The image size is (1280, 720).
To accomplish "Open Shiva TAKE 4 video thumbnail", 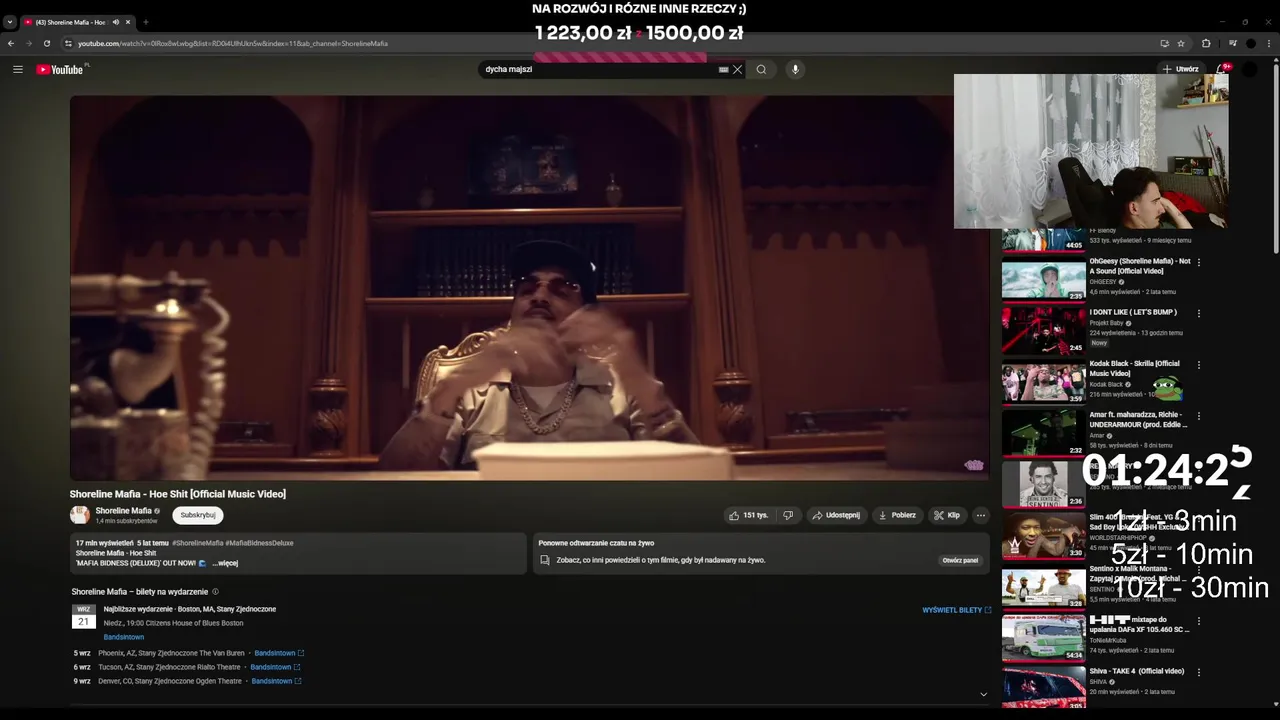I will click(1043, 688).
